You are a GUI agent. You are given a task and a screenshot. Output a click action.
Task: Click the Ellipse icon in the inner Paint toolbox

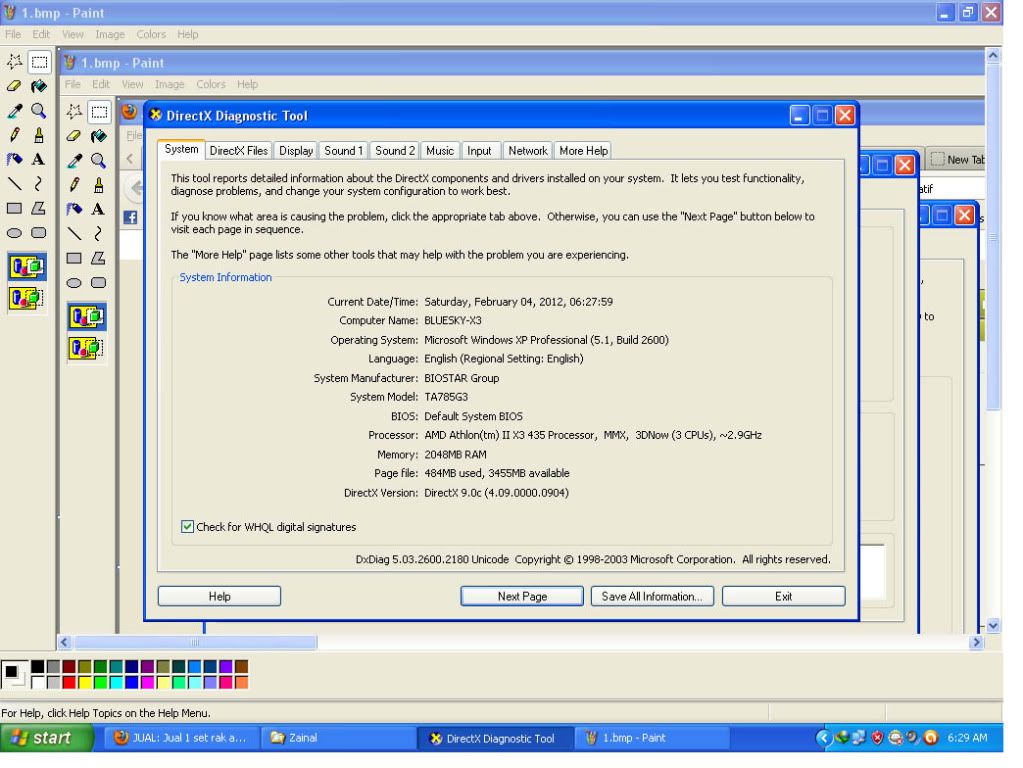click(74, 283)
